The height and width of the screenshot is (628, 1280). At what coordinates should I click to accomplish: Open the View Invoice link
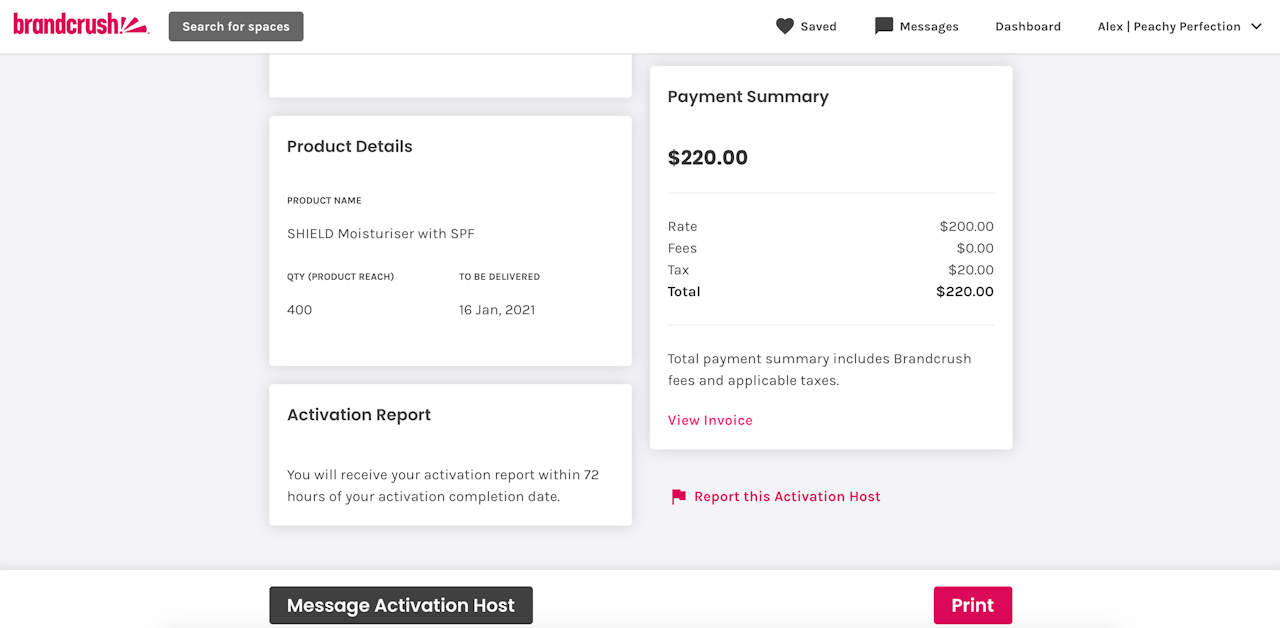(x=710, y=420)
